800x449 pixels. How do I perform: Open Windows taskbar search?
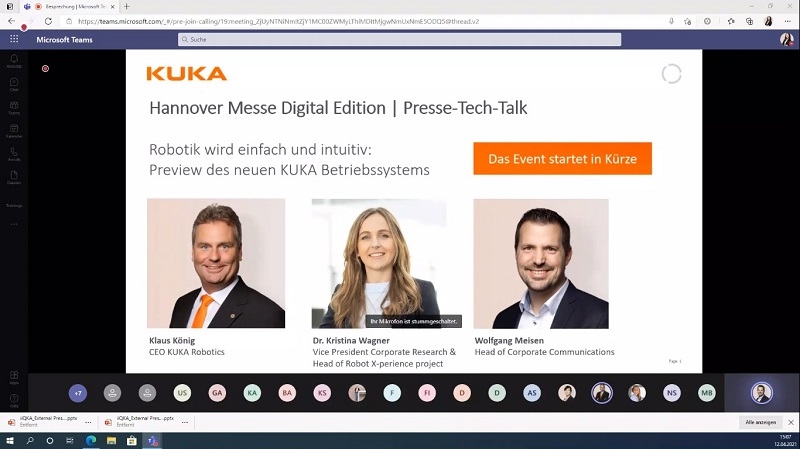pyautogui.click(x=30, y=440)
